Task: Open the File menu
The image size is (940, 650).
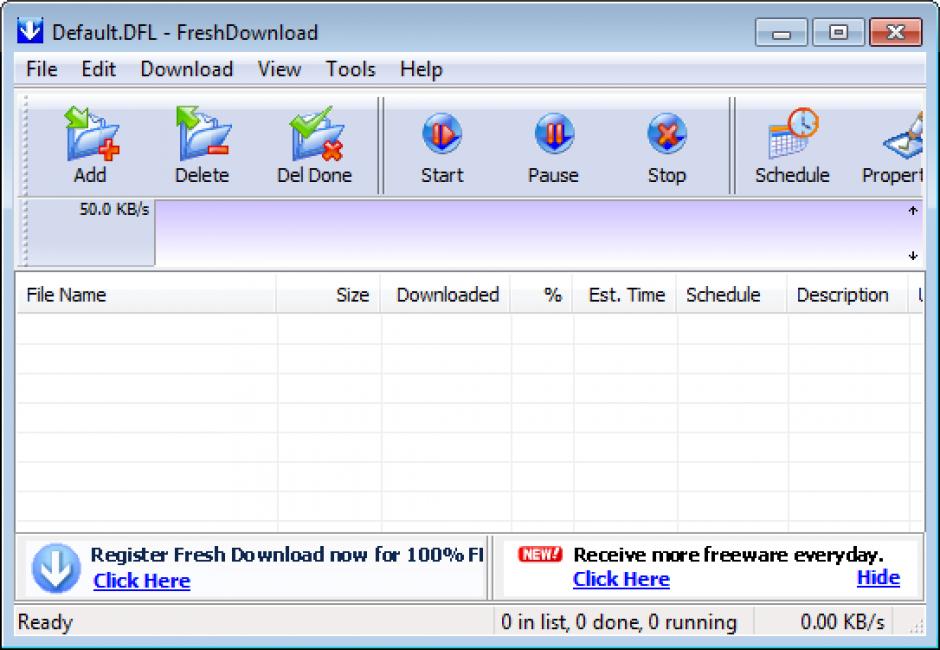Action: (41, 70)
